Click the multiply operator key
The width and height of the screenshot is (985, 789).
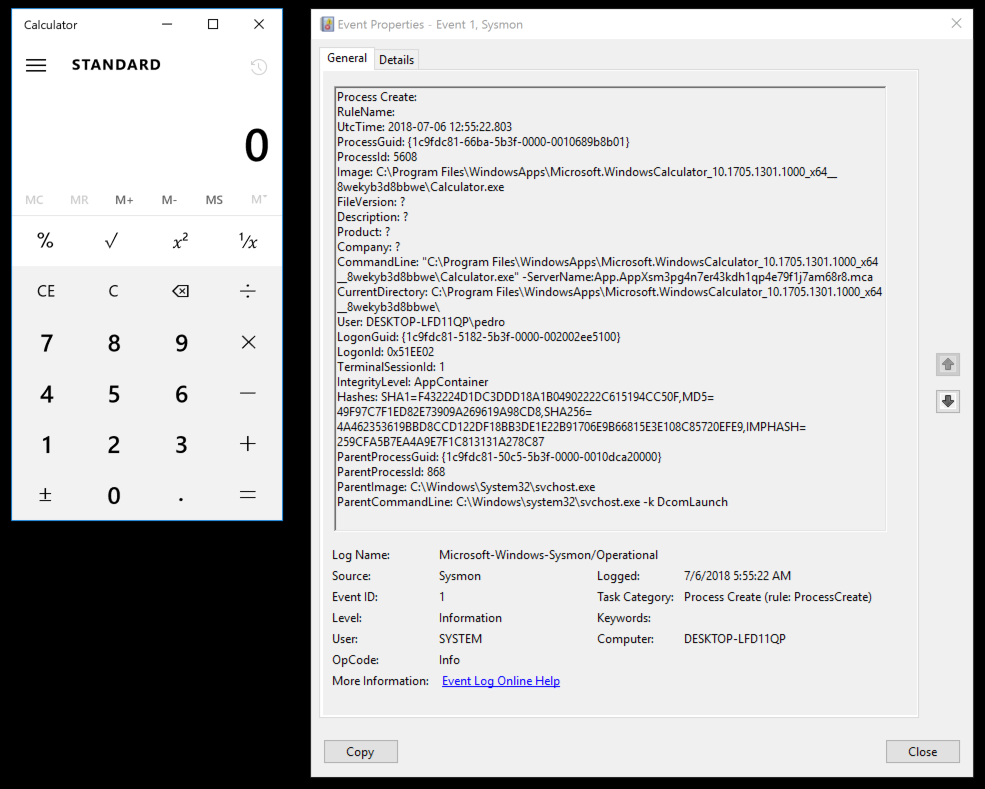pyautogui.click(x=248, y=342)
